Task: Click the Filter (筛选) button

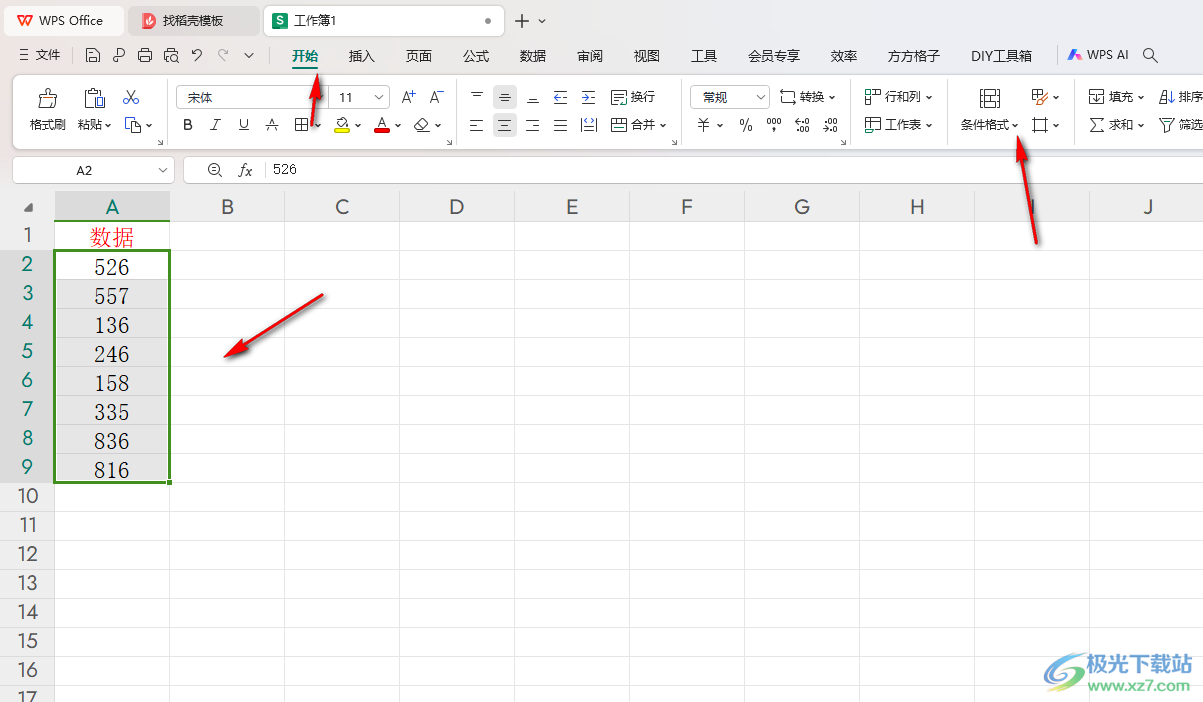Action: (x=1180, y=125)
